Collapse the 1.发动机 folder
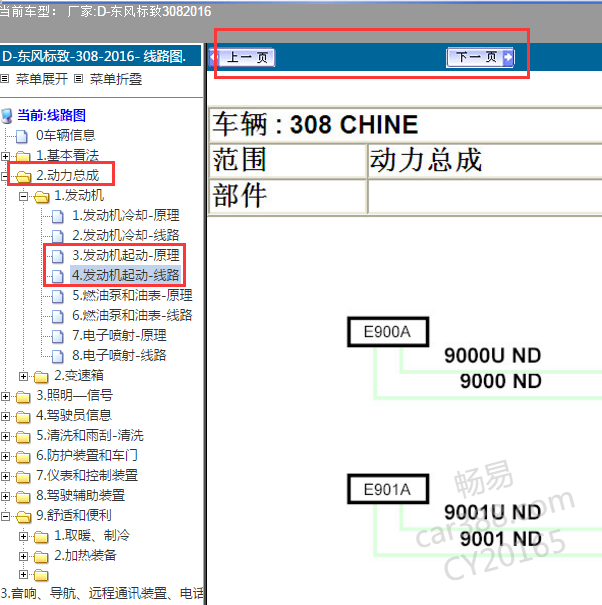 point(24,196)
